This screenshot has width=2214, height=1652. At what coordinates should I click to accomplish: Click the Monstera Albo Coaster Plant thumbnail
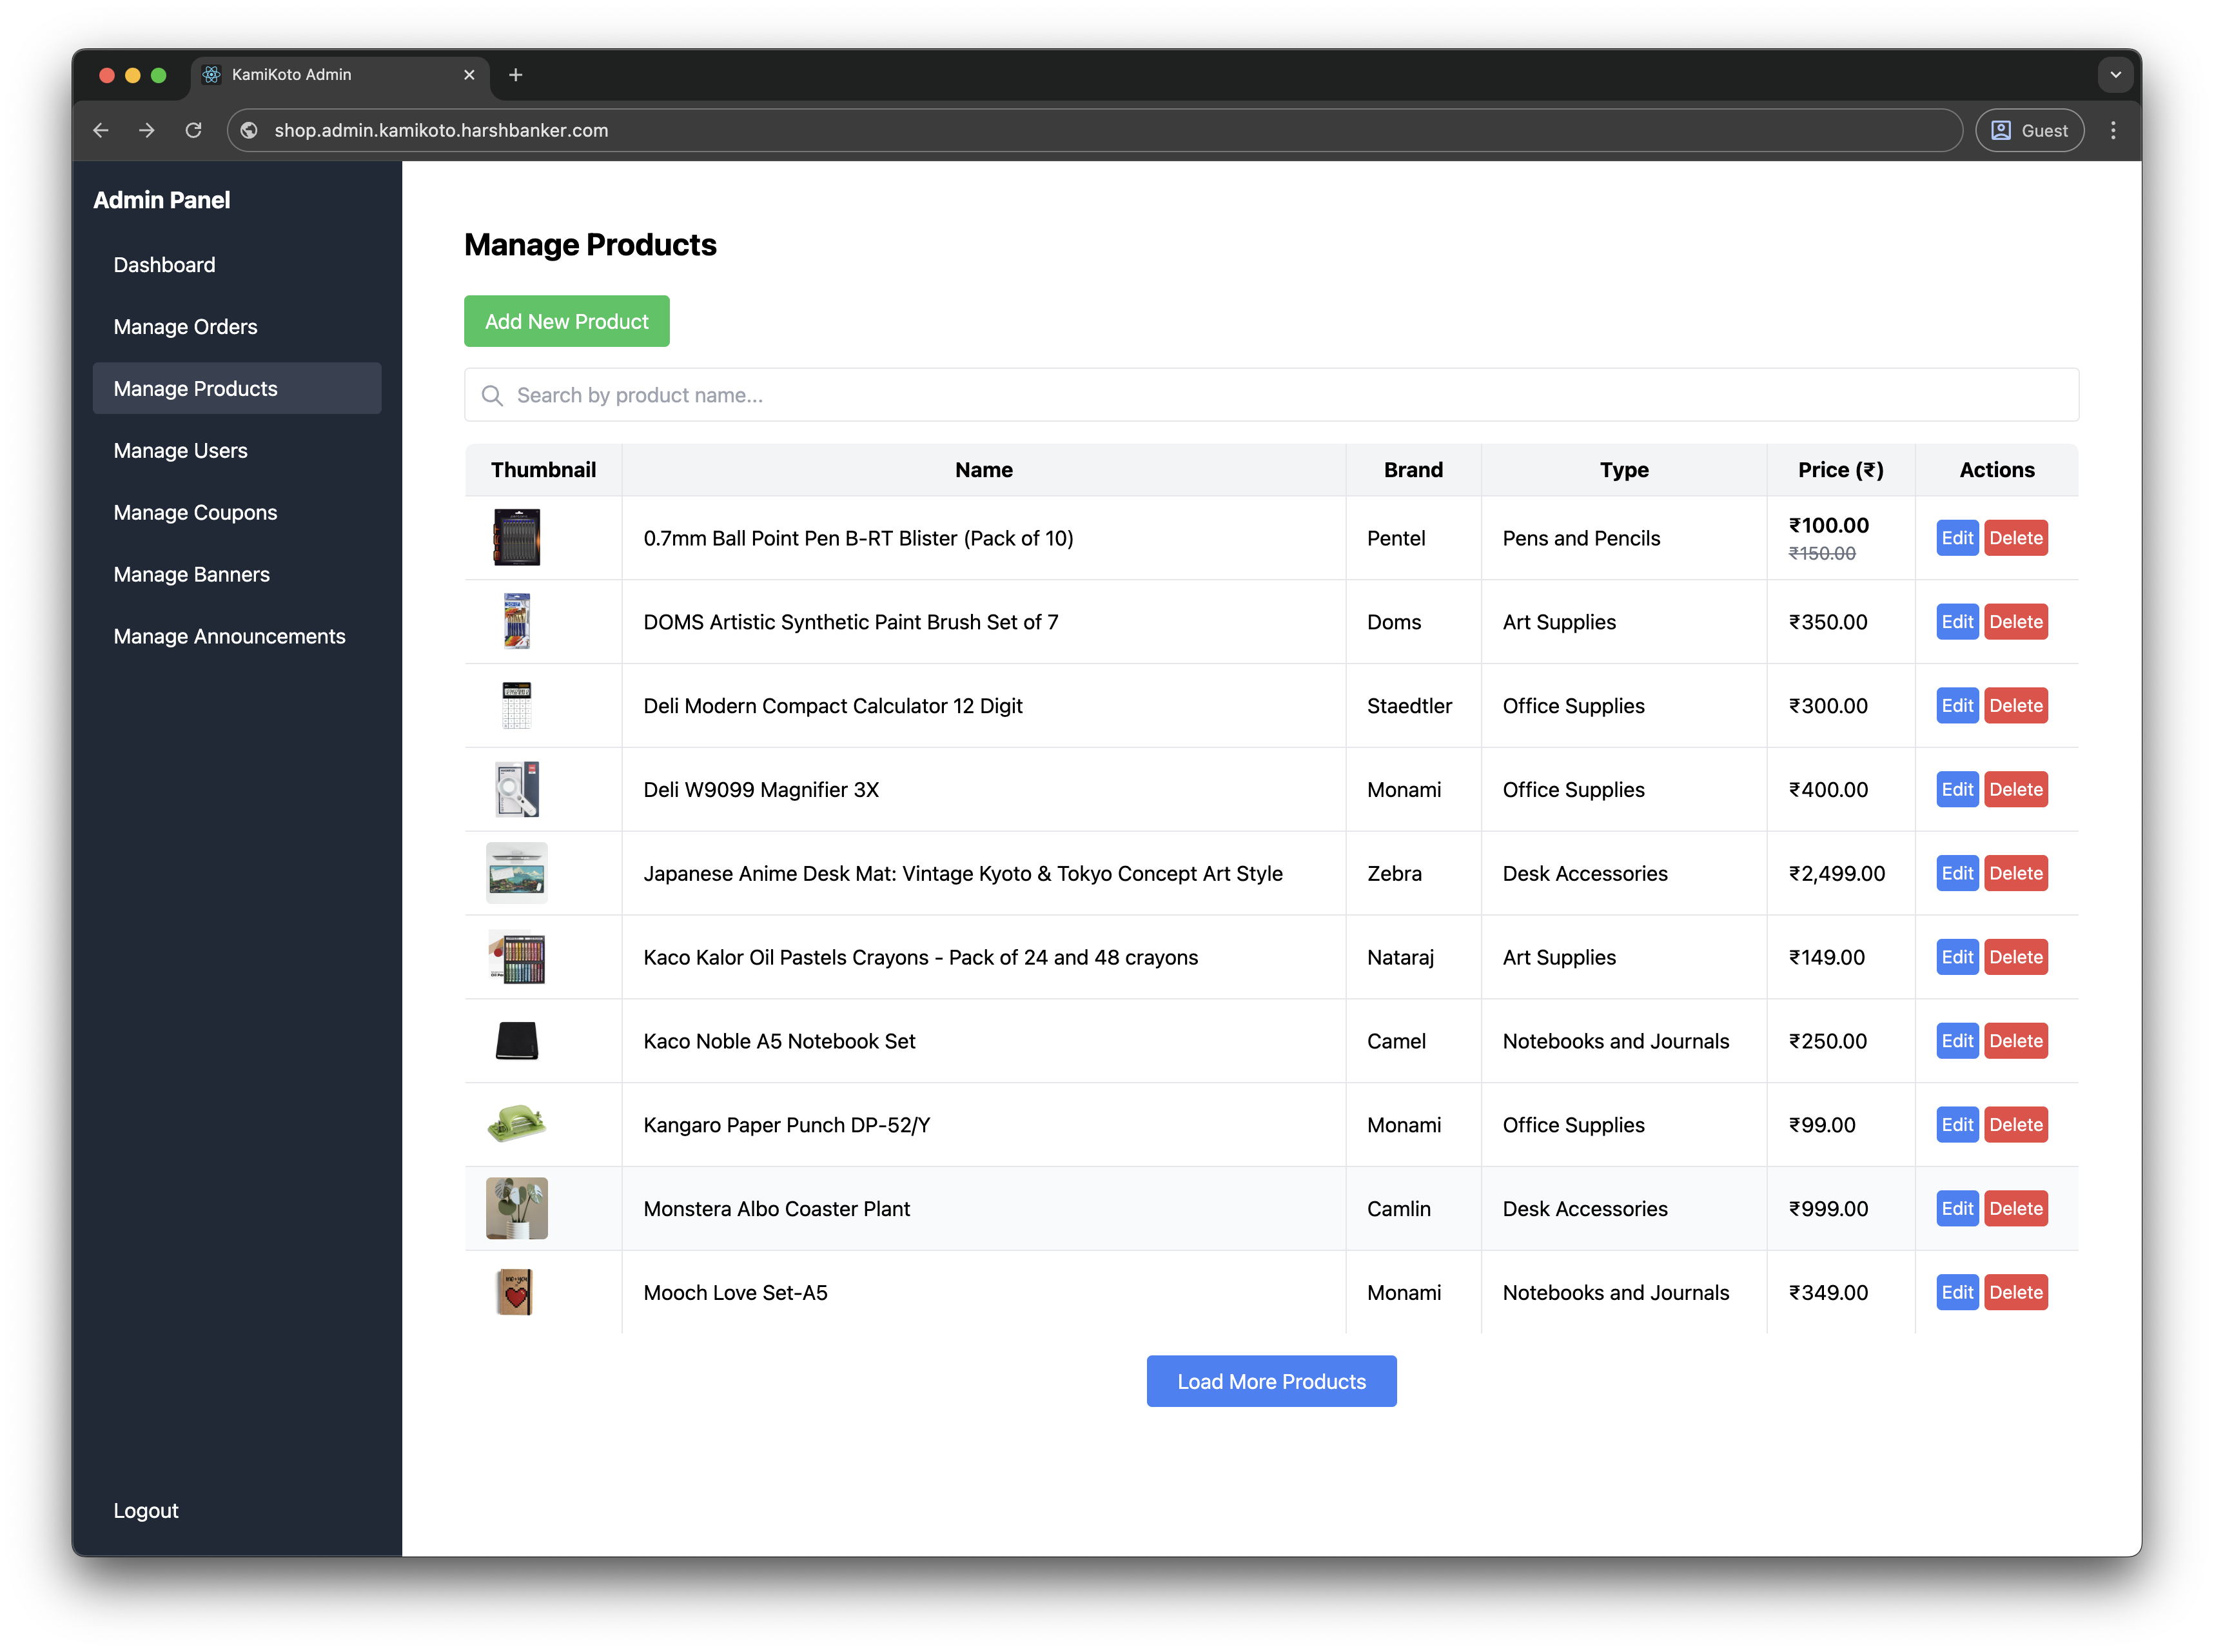click(516, 1208)
